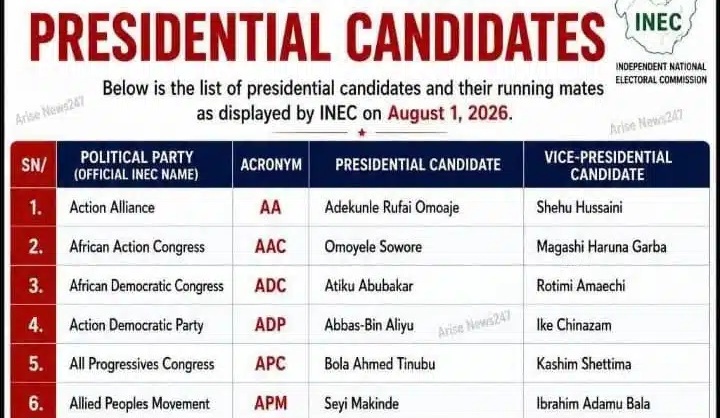Click the Presidential Candidates main title
This screenshot has height=418, width=720.
point(317,37)
